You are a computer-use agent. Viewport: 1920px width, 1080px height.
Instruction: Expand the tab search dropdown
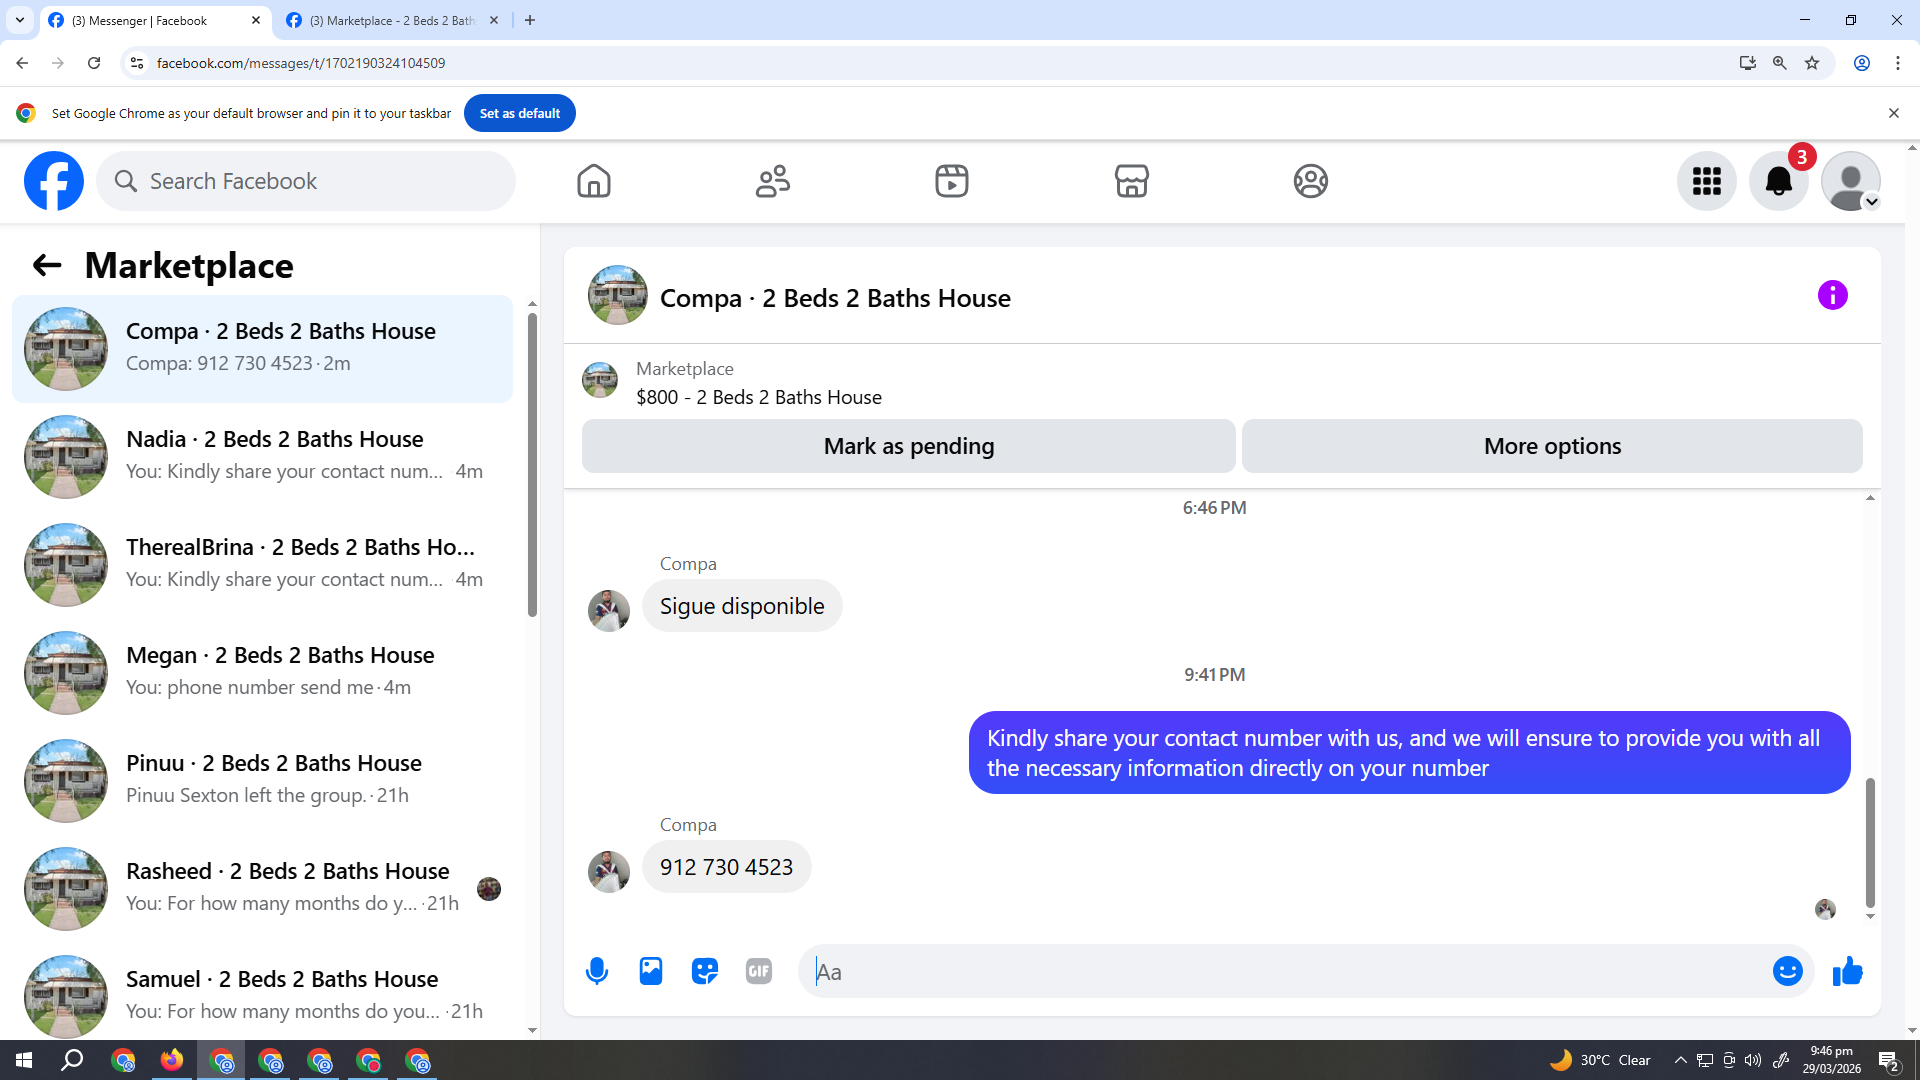pos(20,20)
